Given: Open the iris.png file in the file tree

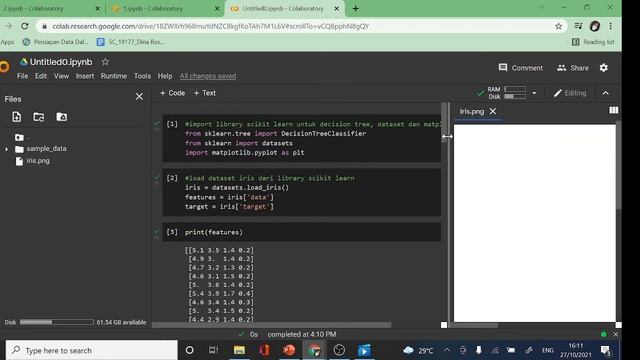Looking at the screenshot, I should pyautogui.click(x=38, y=161).
